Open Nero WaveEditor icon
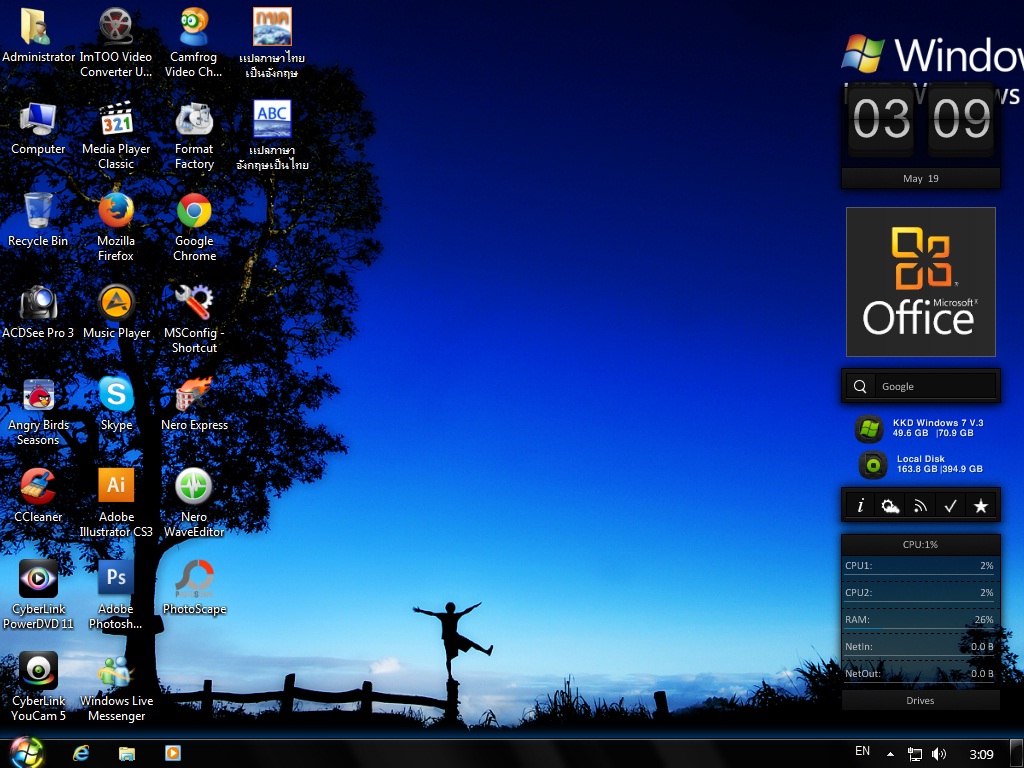This screenshot has height=768, width=1024. (193, 488)
